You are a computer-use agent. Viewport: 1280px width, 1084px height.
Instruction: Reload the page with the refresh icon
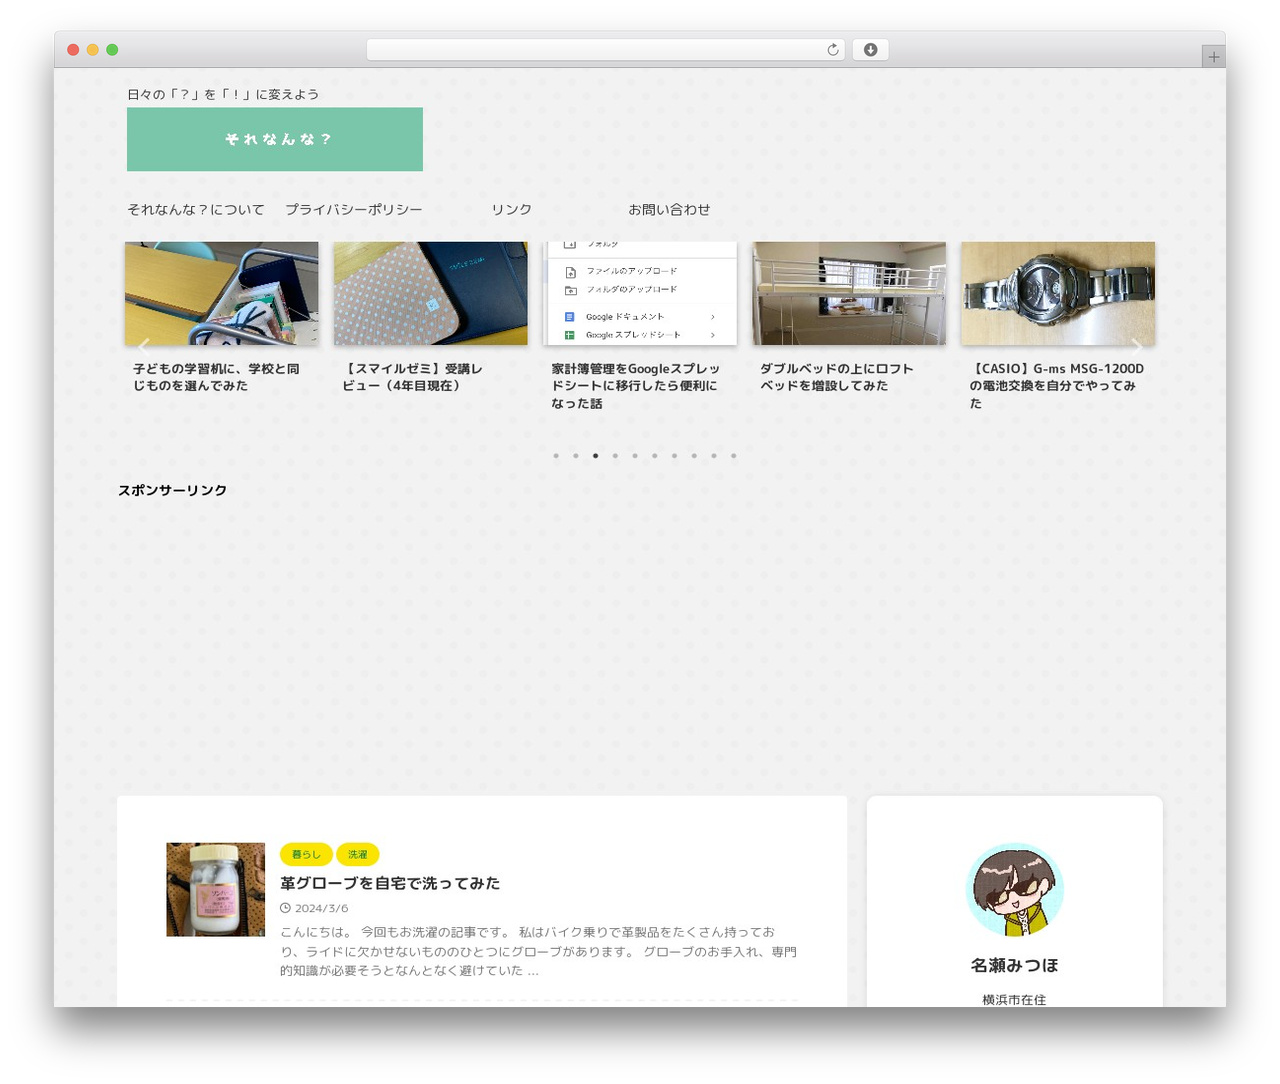pos(832,50)
